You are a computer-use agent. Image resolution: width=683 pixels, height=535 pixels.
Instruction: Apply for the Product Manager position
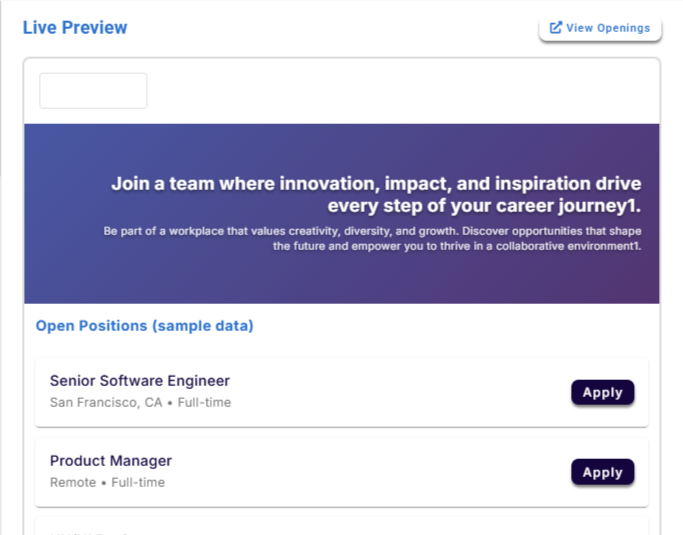tap(602, 473)
